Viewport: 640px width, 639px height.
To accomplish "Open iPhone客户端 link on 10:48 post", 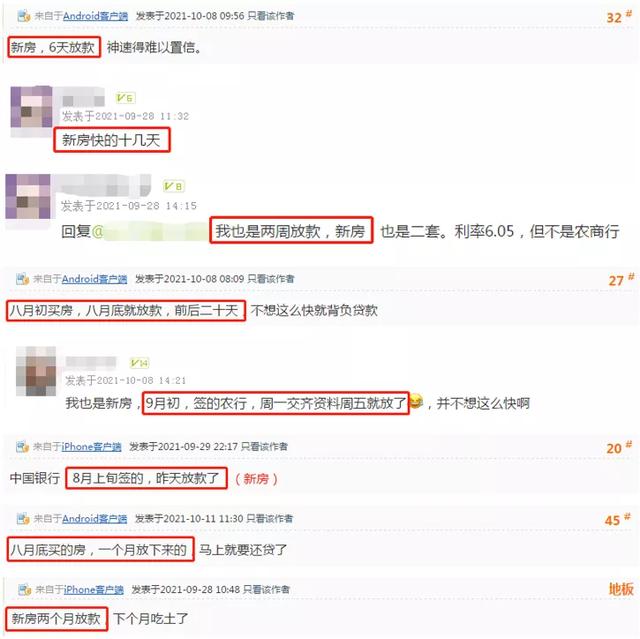I will (x=93, y=590).
